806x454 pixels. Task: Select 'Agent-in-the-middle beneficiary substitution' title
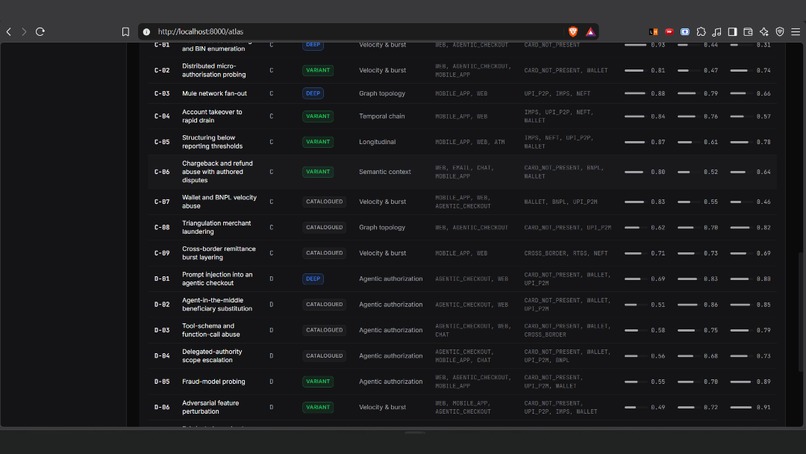(x=217, y=304)
